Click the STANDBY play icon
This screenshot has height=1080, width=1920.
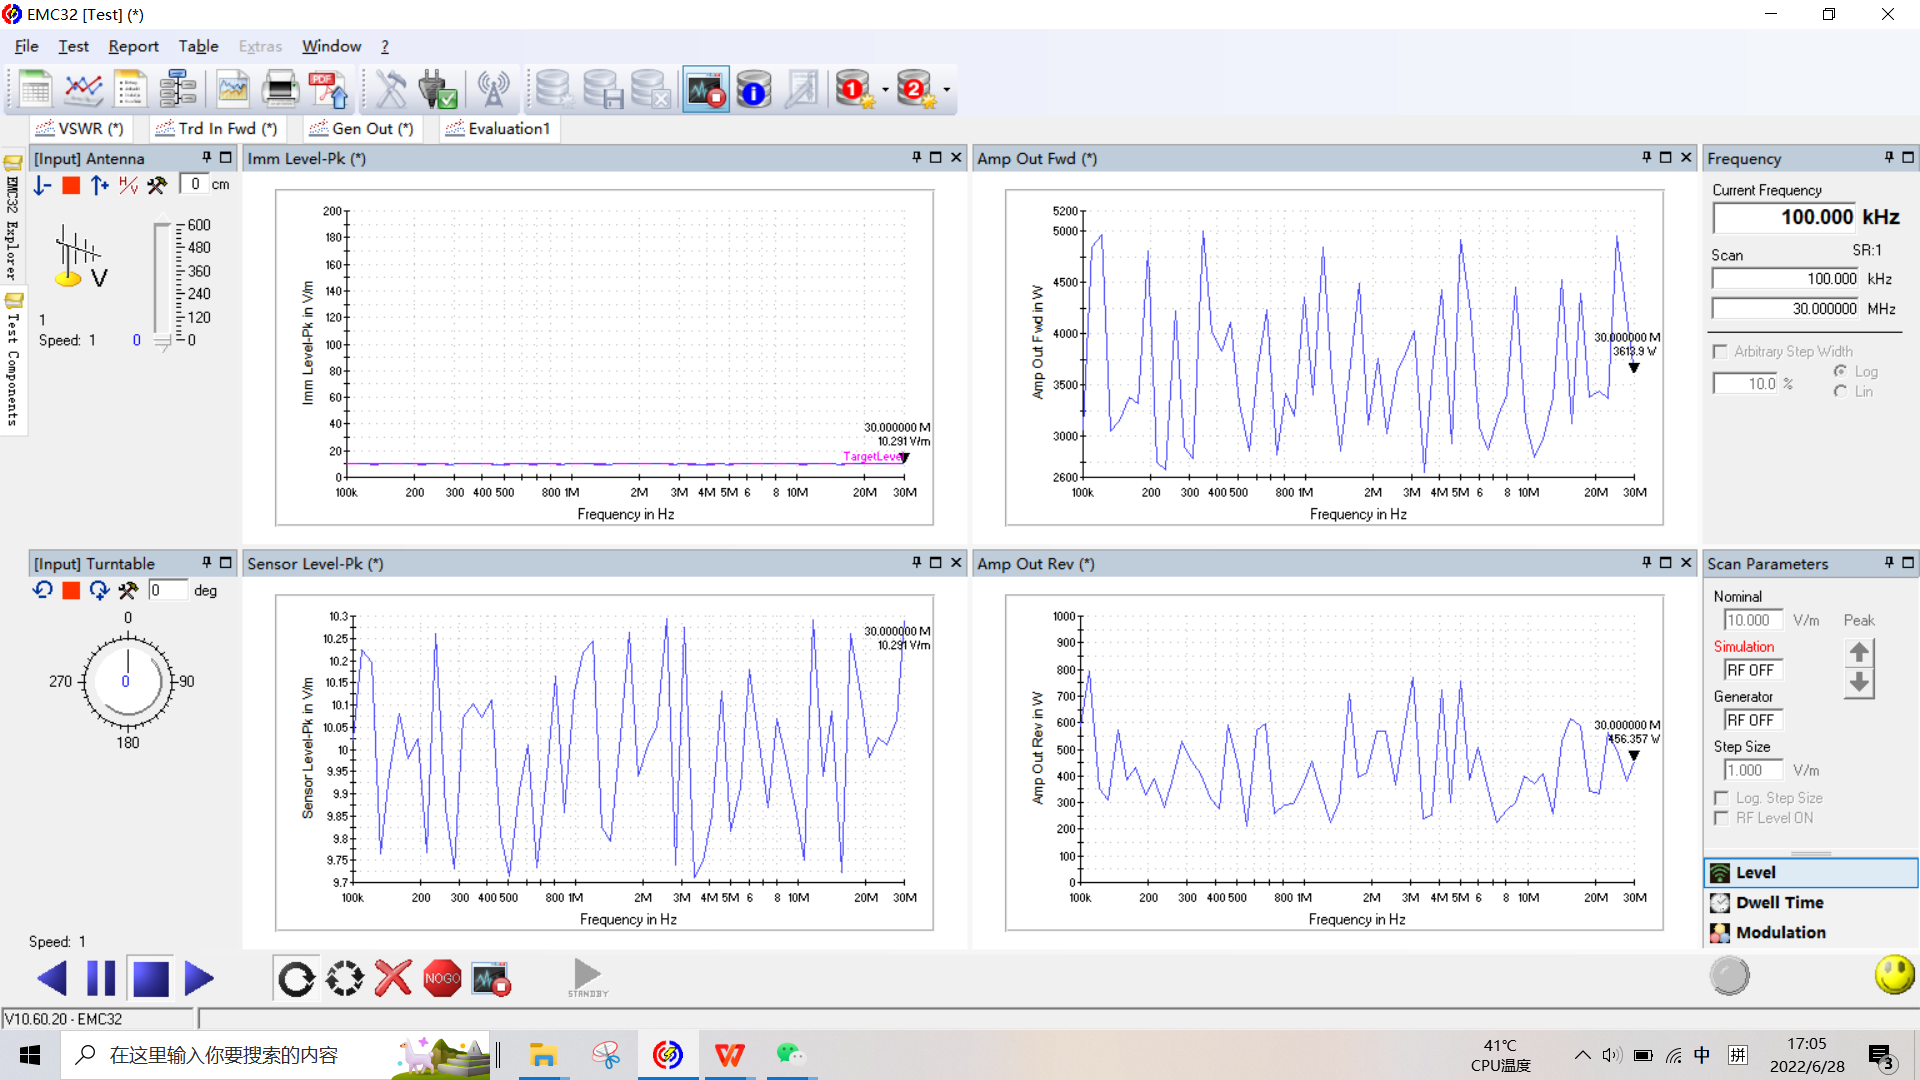pos(588,977)
